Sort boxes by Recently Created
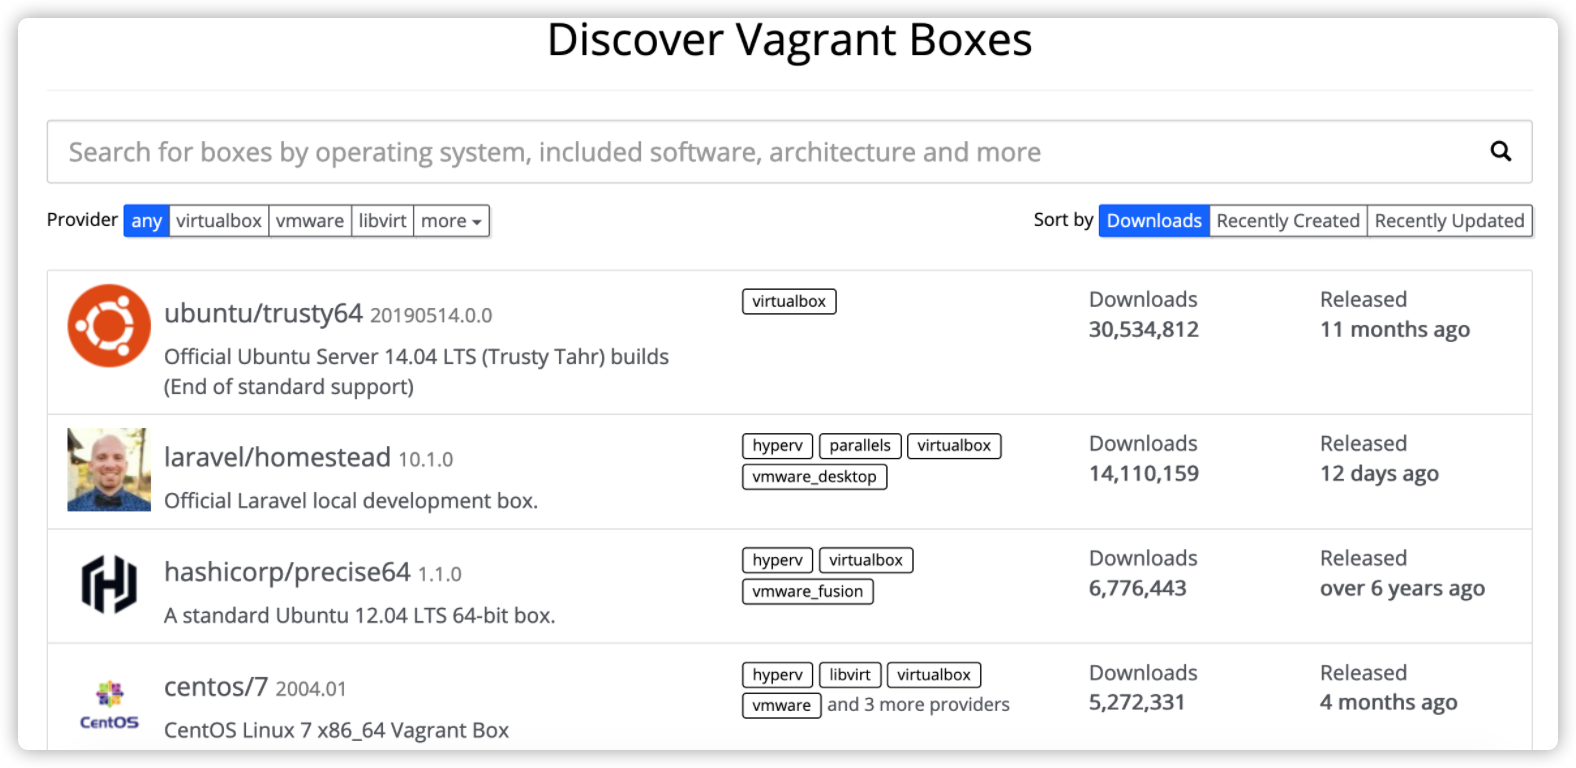Viewport: 1576px width, 768px height. pos(1288,221)
